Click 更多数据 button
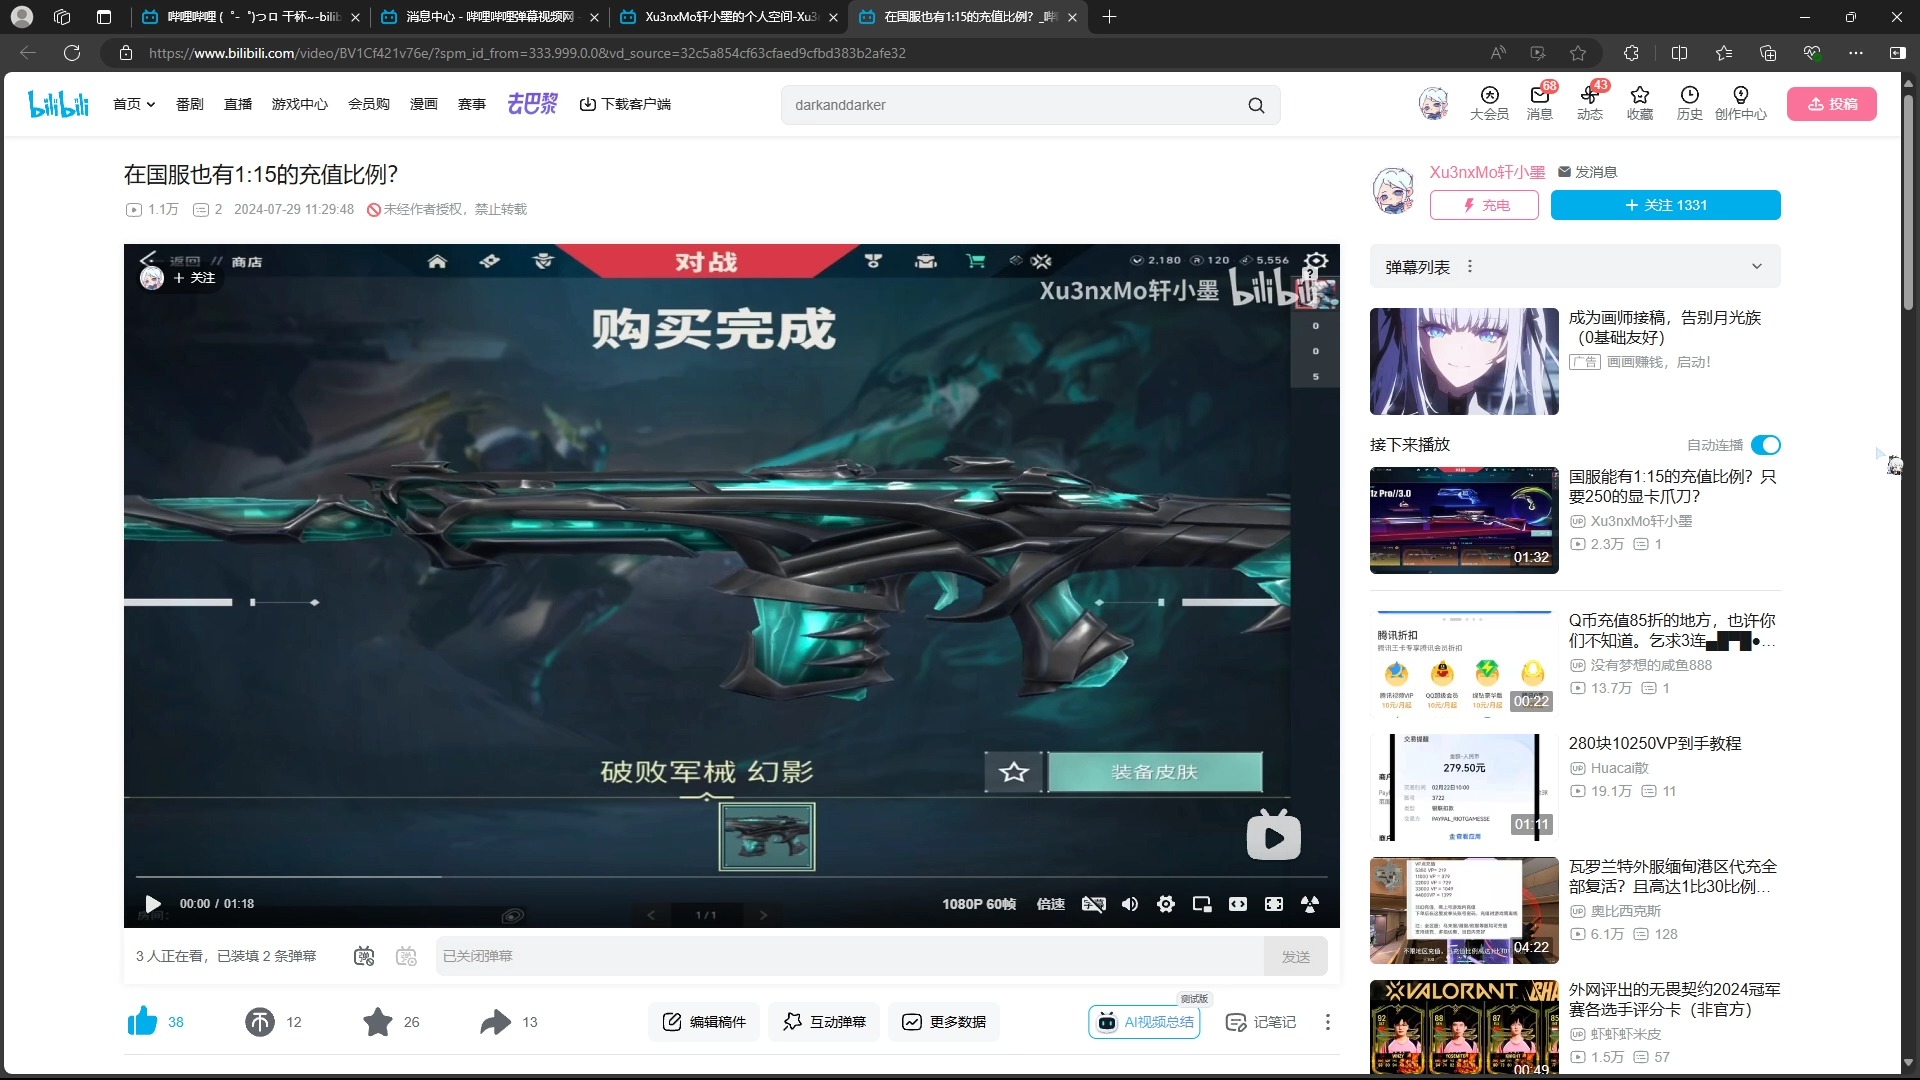Screen dimensions: 1920x1080 (x=944, y=1022)
